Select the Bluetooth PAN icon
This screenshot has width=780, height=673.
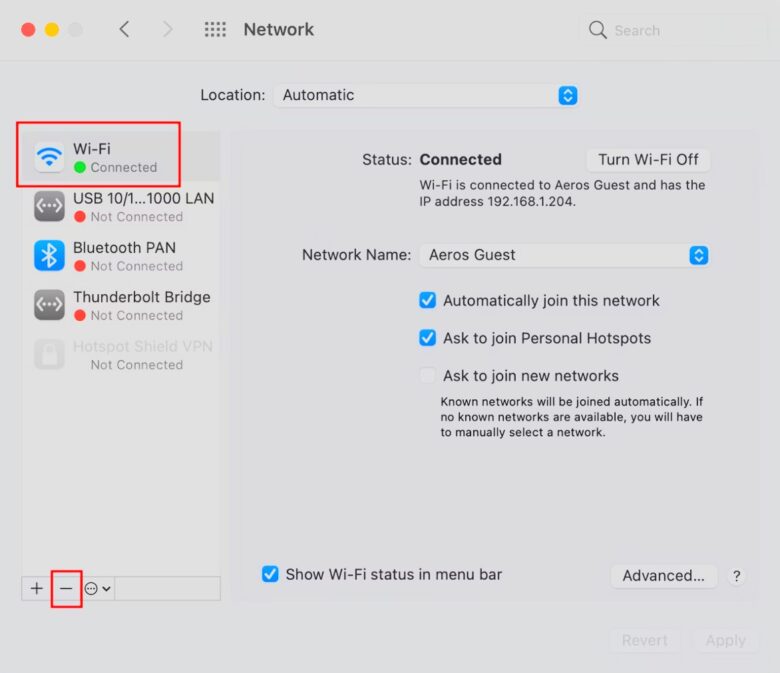tap(49, 256)
